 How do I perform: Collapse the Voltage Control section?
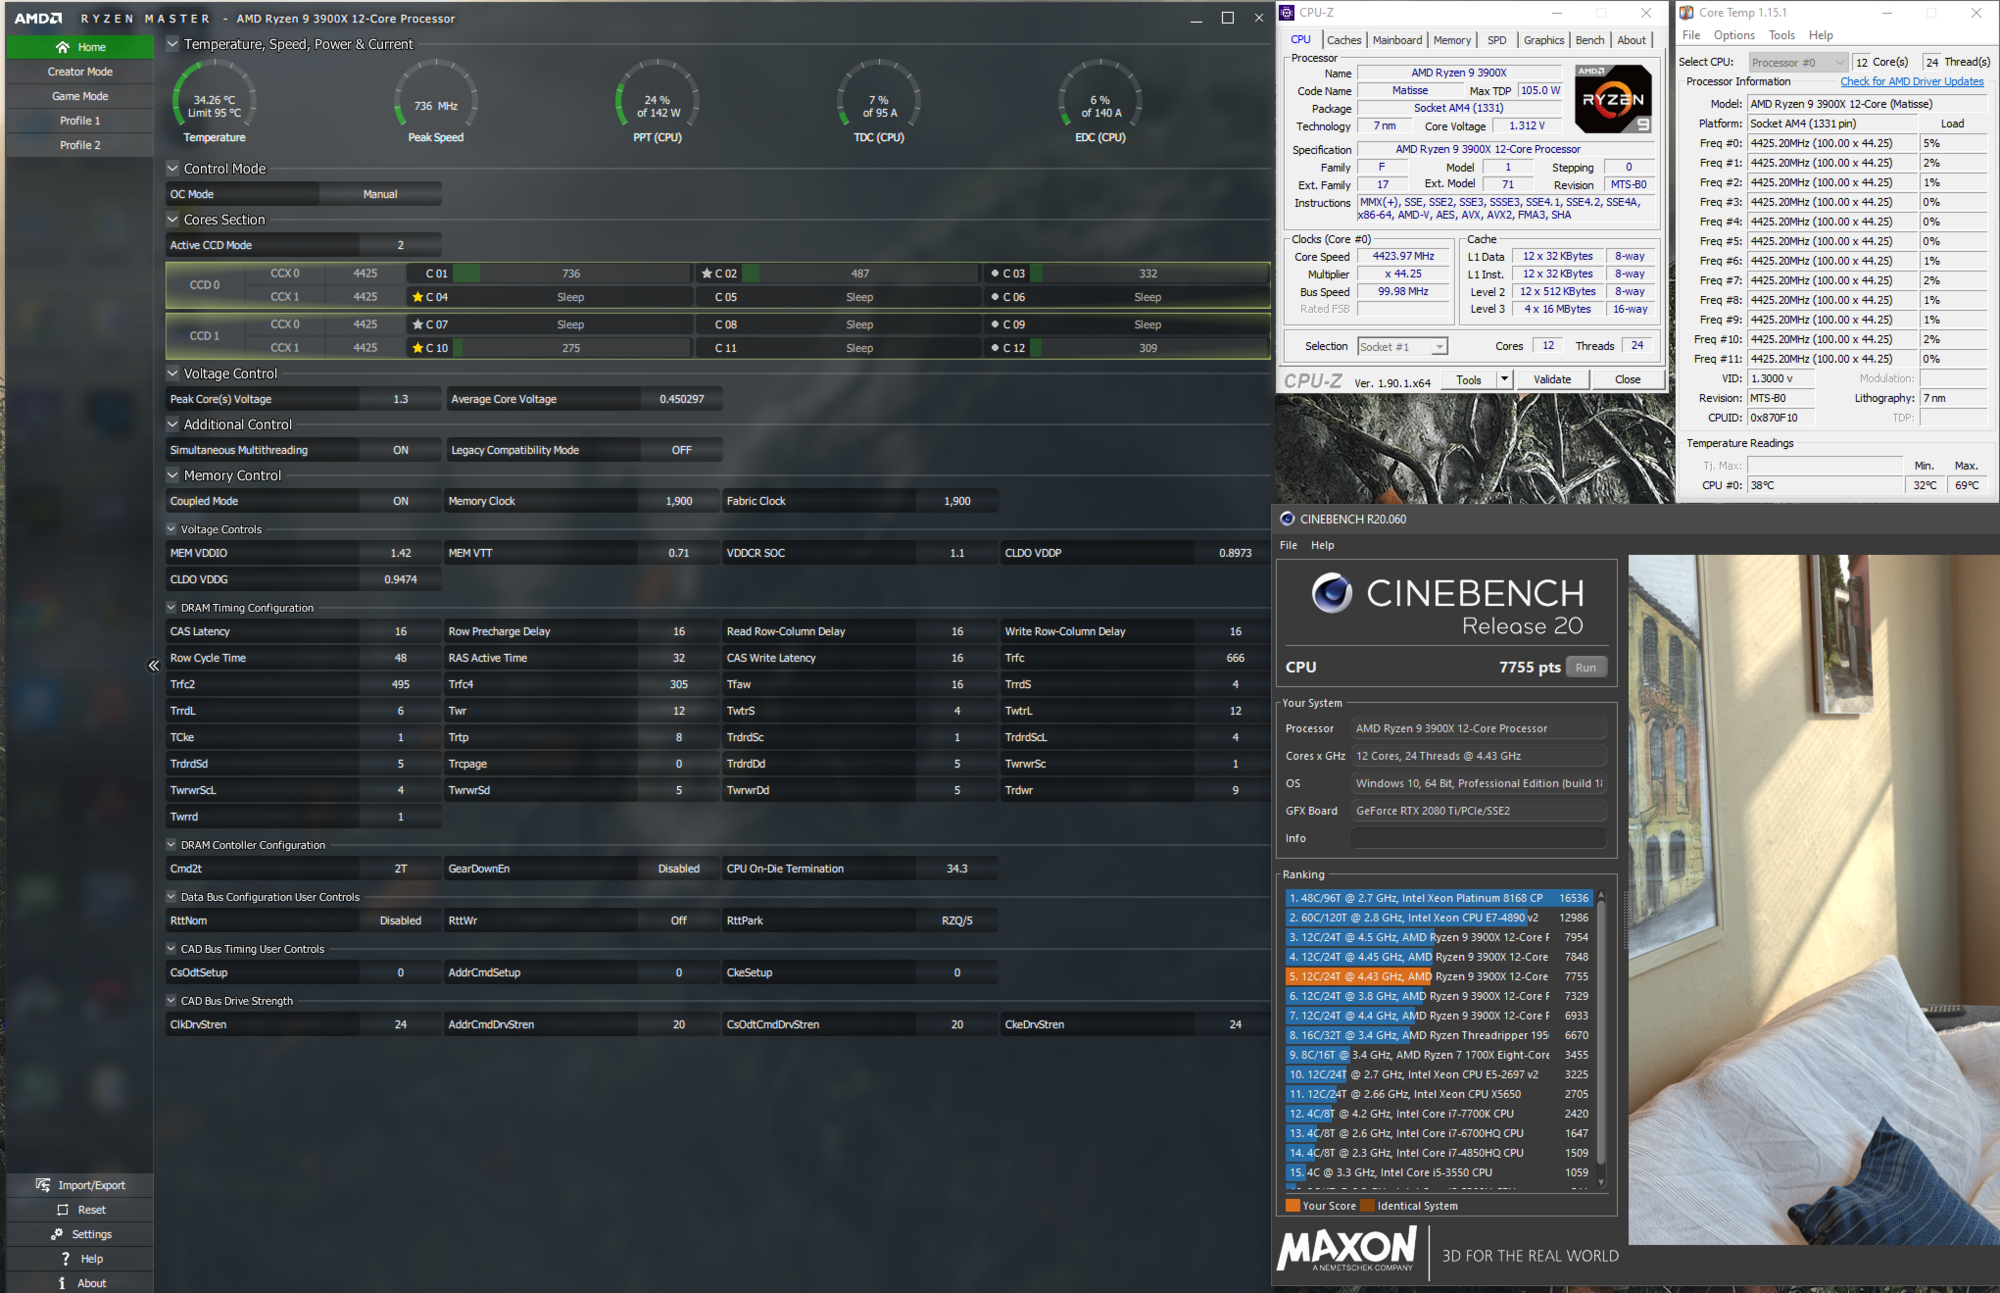pyautogui.click(x=173, y=373)
